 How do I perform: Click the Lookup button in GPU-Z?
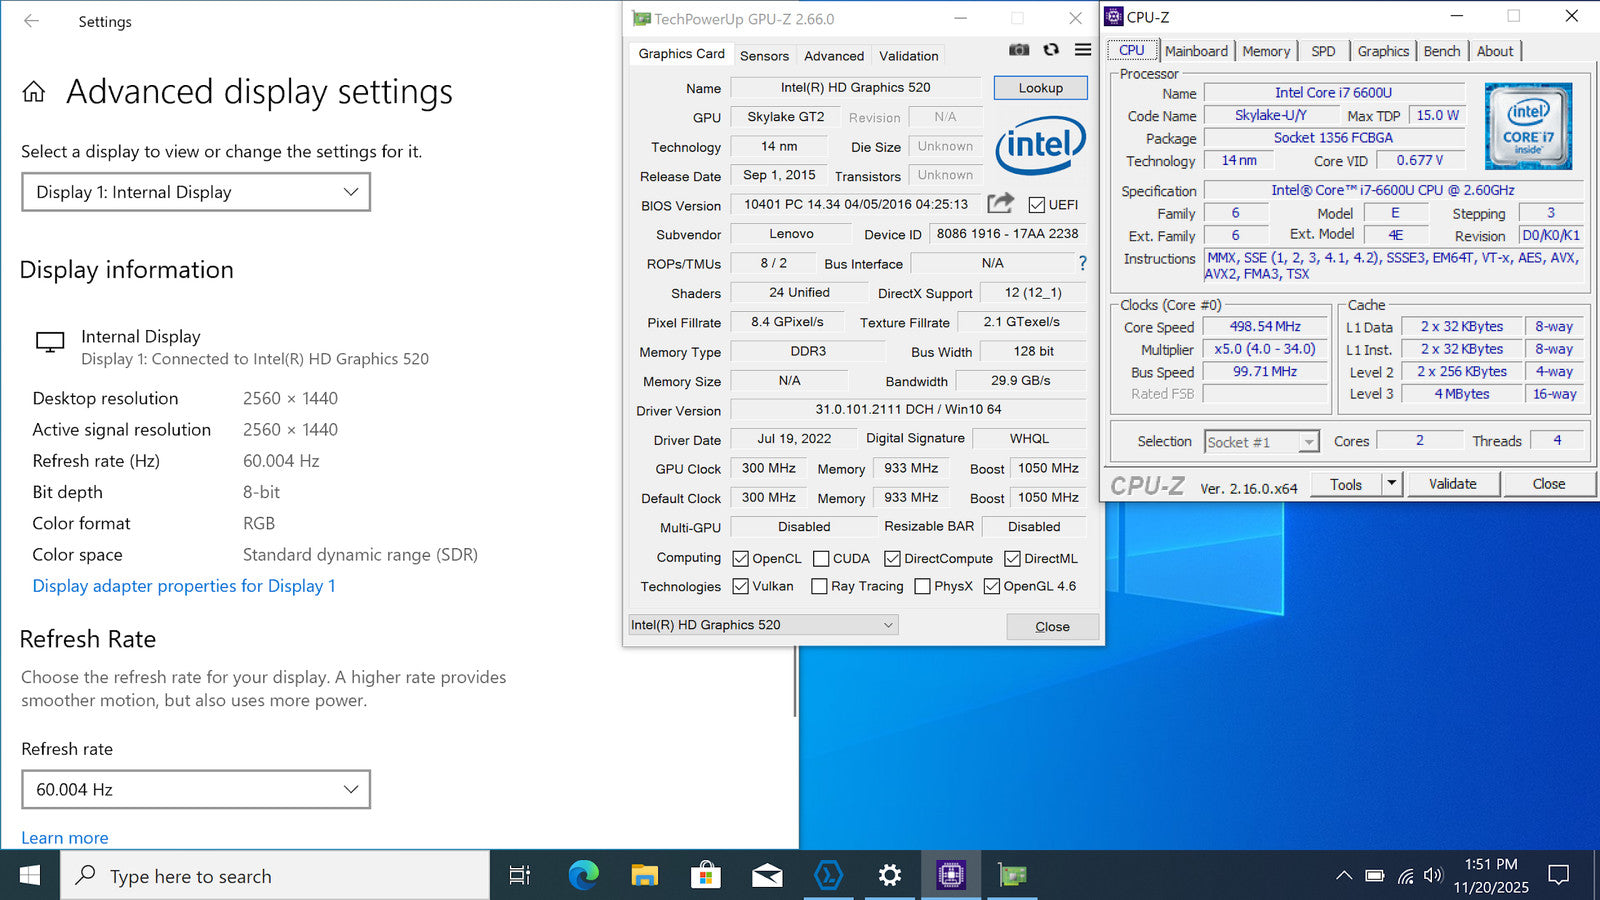[x=1040, y=88]
